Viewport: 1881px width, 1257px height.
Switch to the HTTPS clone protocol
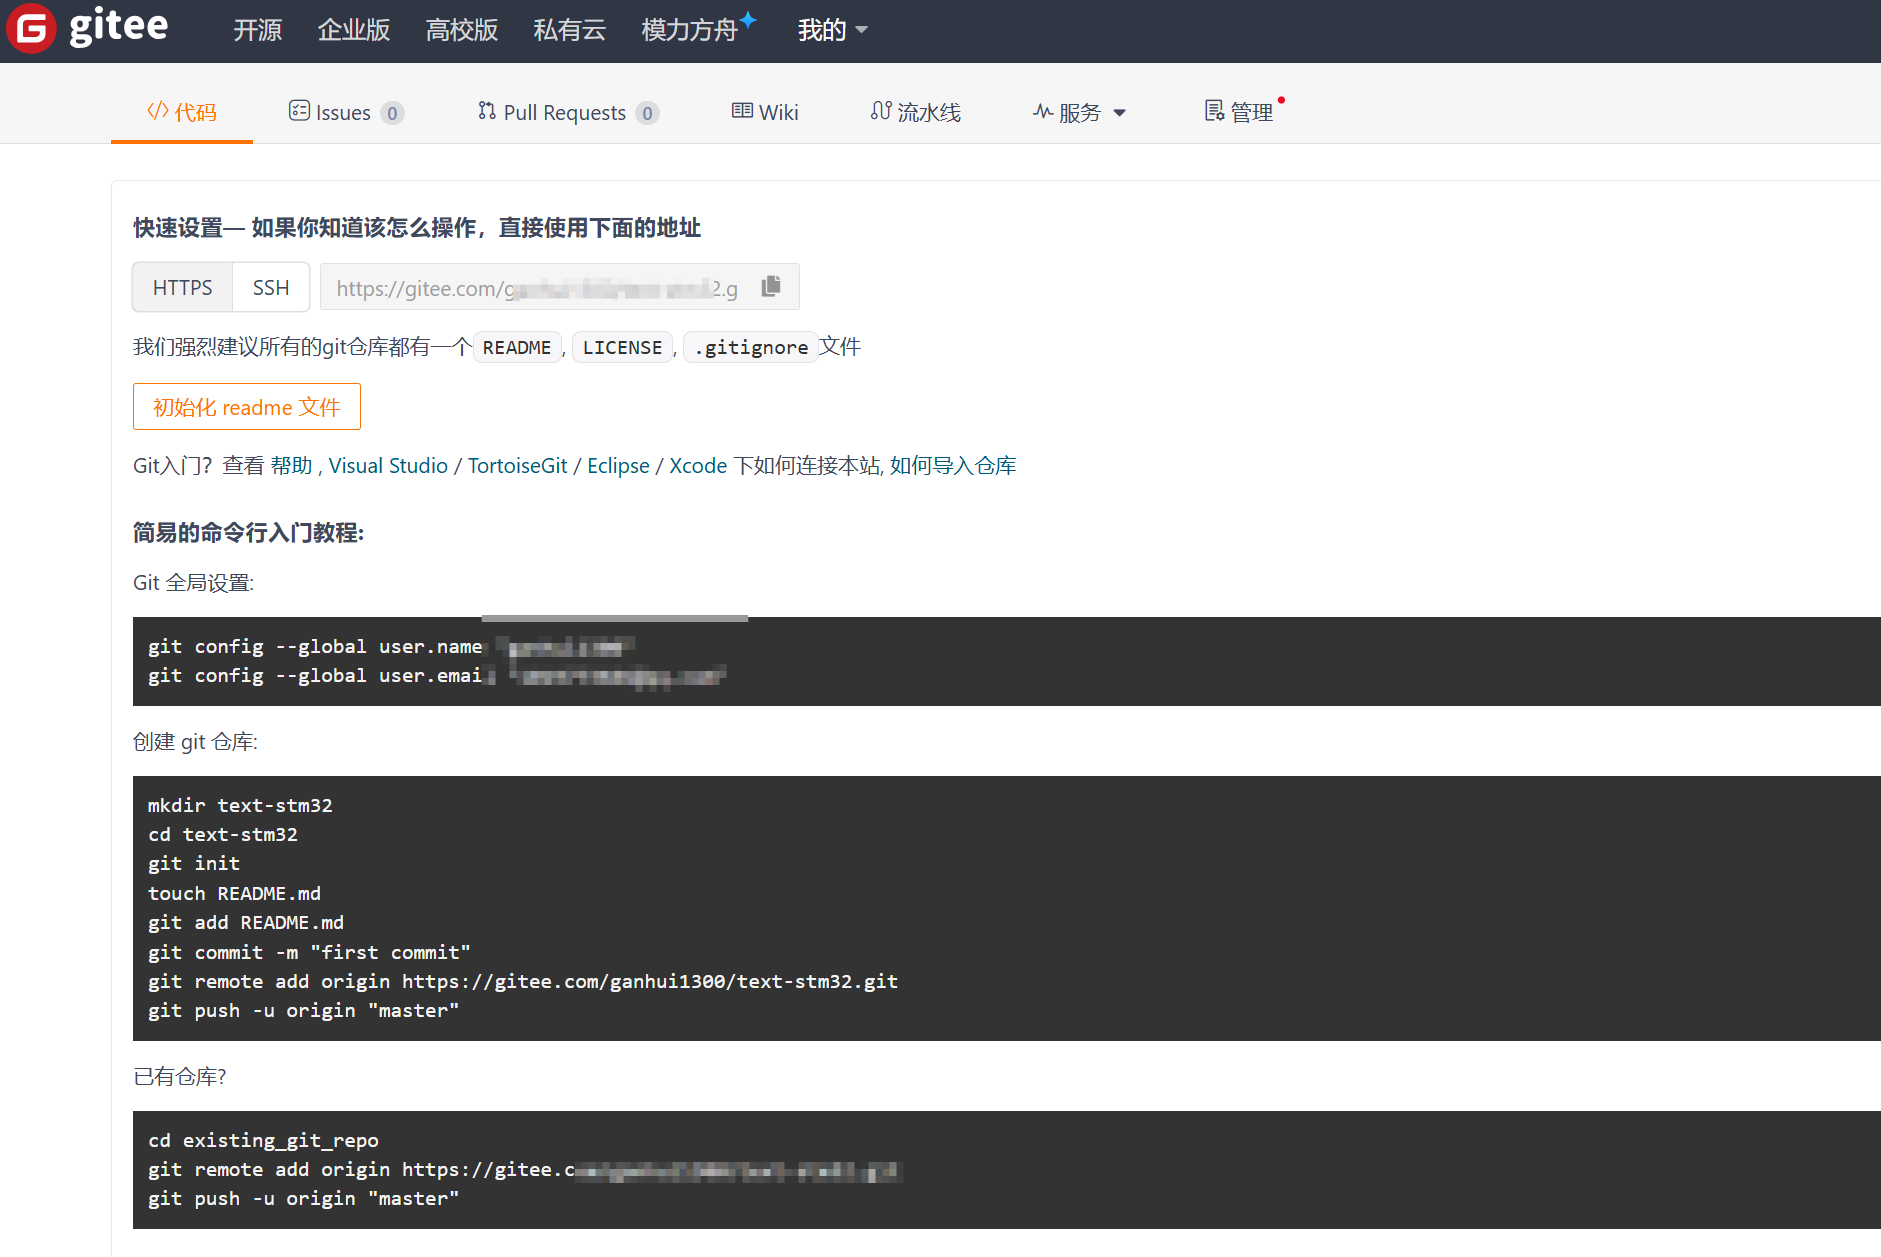tap(182, 287)
